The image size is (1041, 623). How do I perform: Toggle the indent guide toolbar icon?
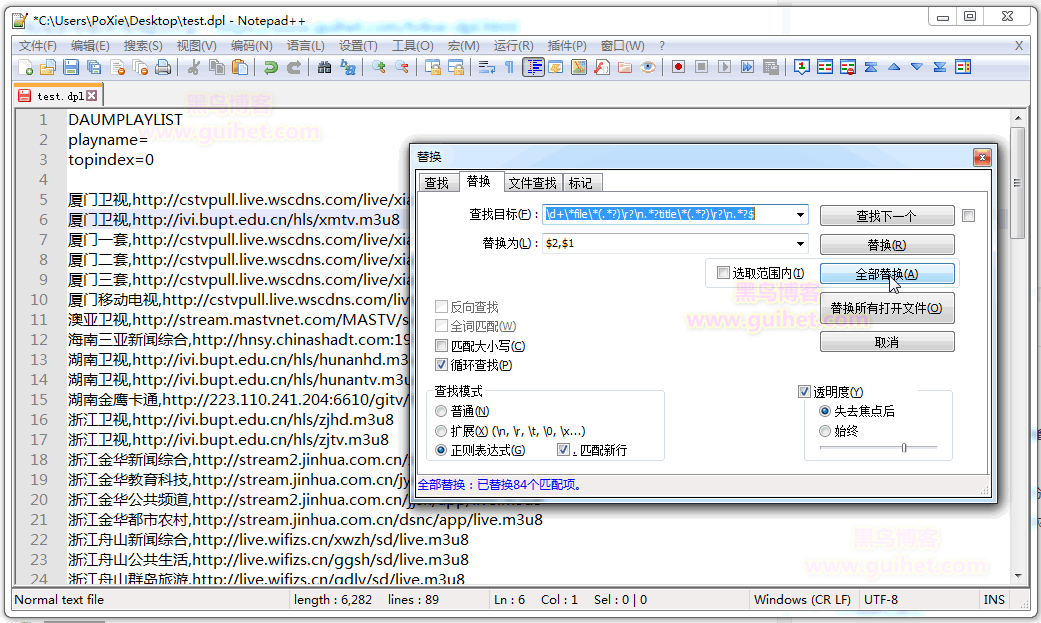533,67
